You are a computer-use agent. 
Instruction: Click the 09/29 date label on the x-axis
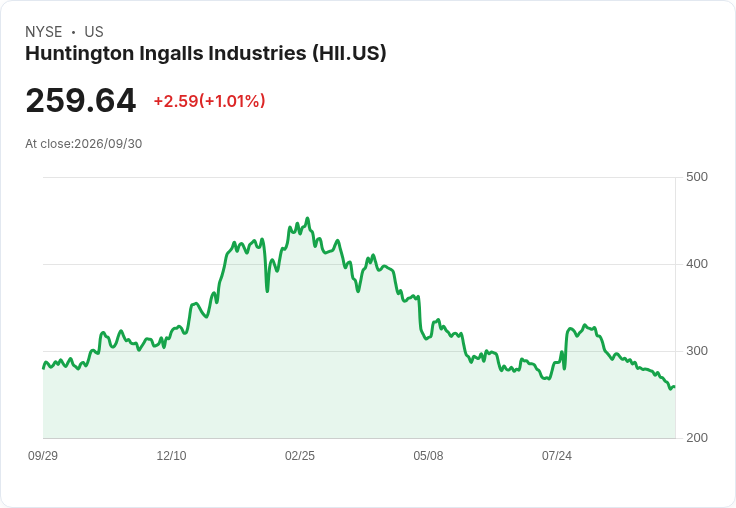click(43, 455)
